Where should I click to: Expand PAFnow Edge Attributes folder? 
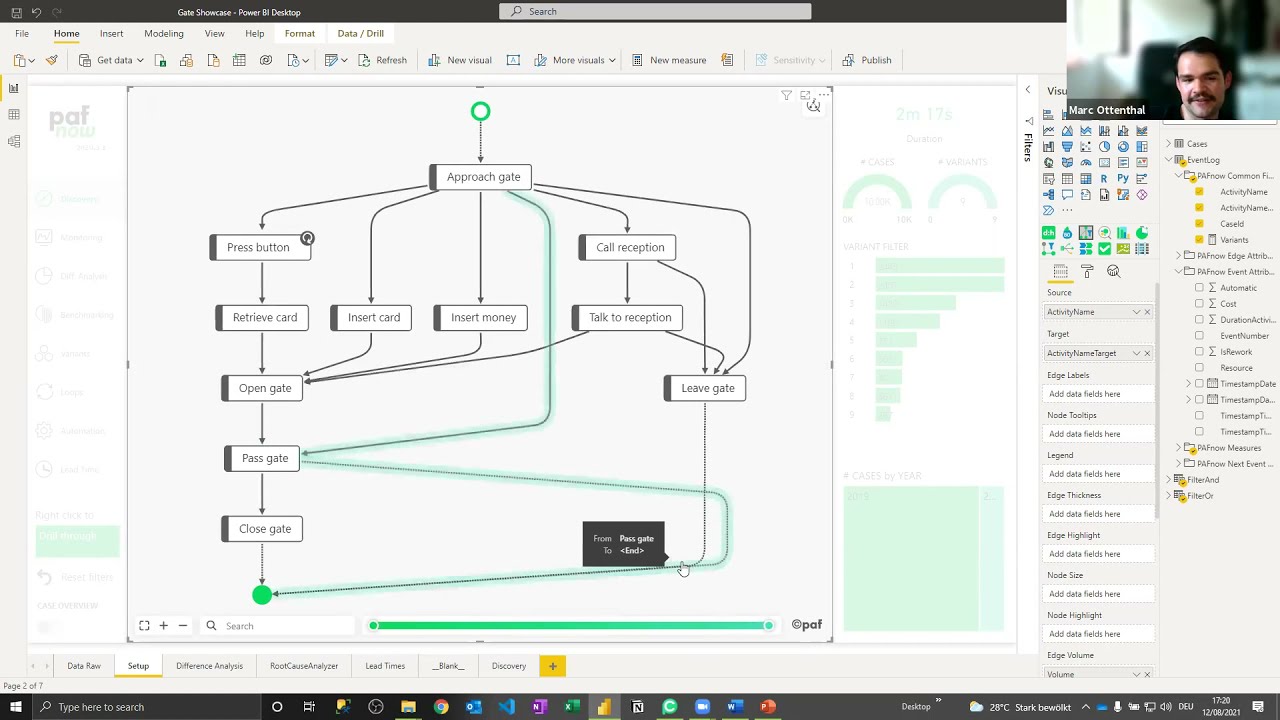[x=1178, y=256]
